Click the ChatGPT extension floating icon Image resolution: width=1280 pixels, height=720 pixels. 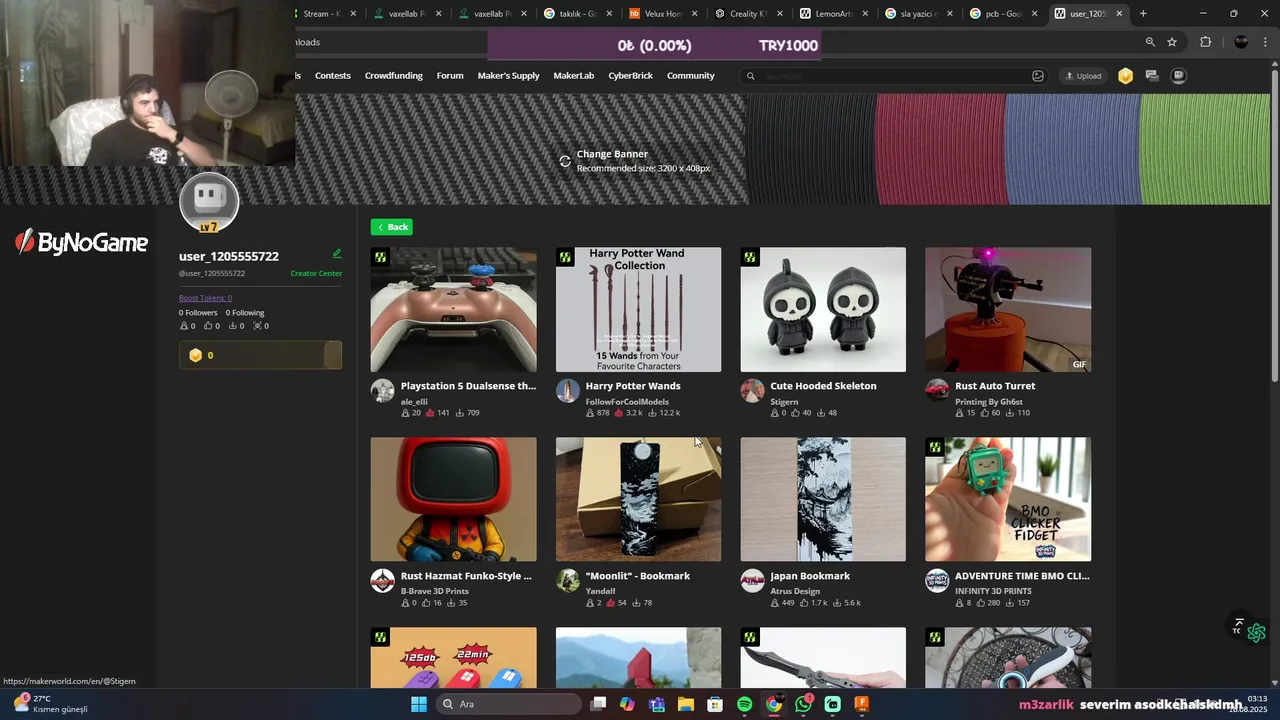[1257, 633]
